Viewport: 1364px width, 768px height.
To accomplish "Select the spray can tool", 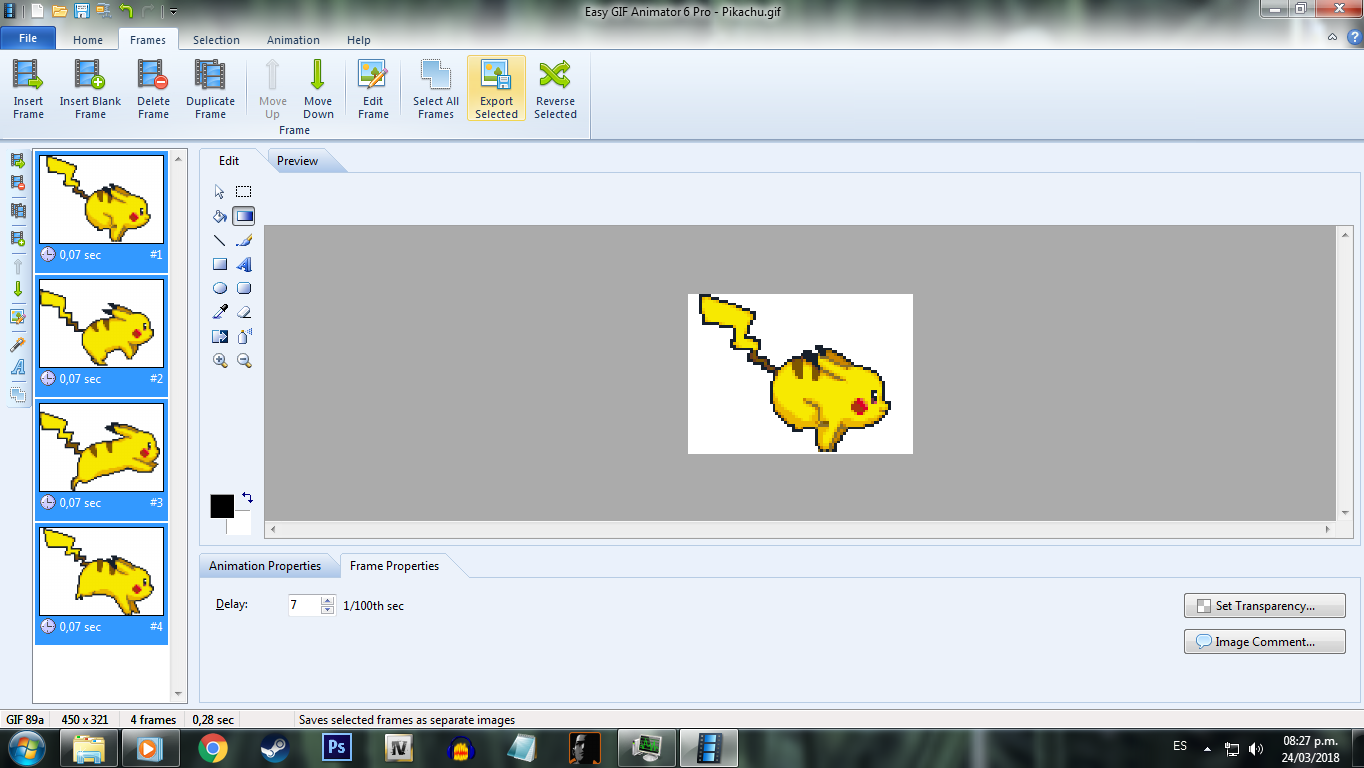I will [244, 336].
